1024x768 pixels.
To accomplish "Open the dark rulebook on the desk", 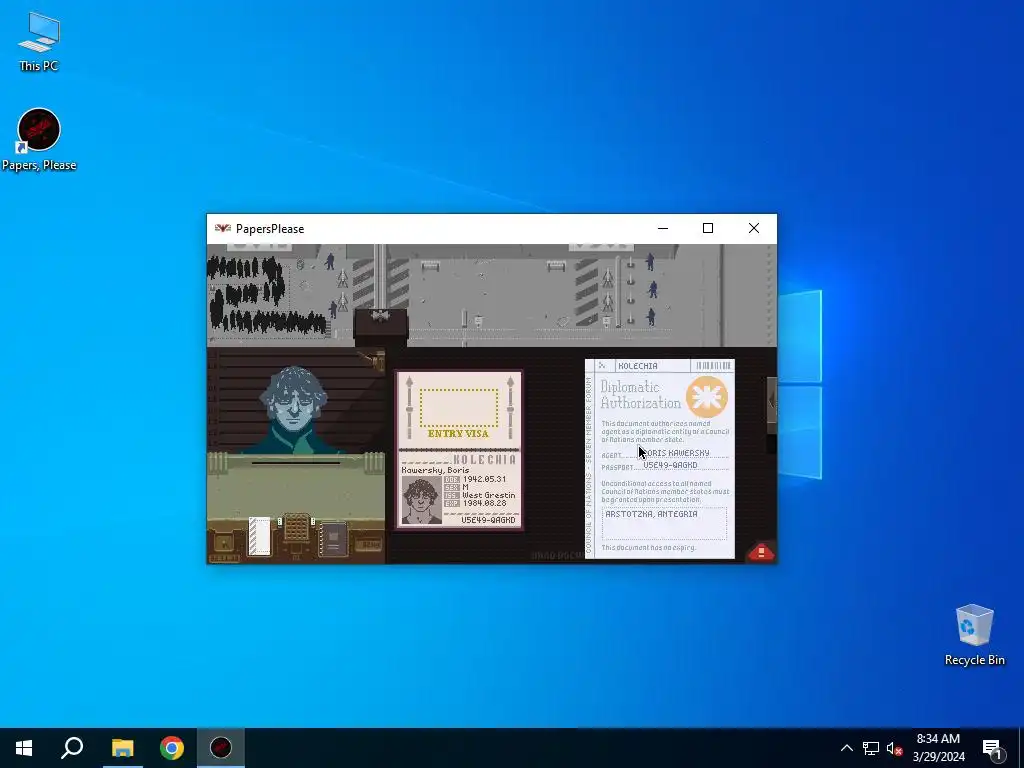I will tap(333, 539).
